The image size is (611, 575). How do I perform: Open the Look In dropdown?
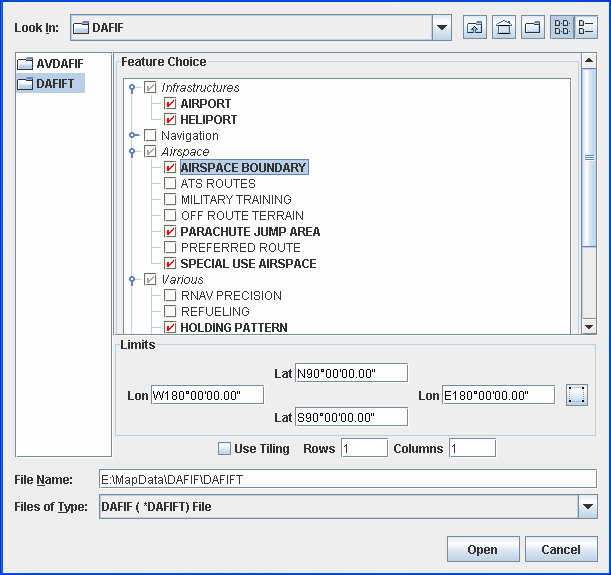(x=442, y=28)
